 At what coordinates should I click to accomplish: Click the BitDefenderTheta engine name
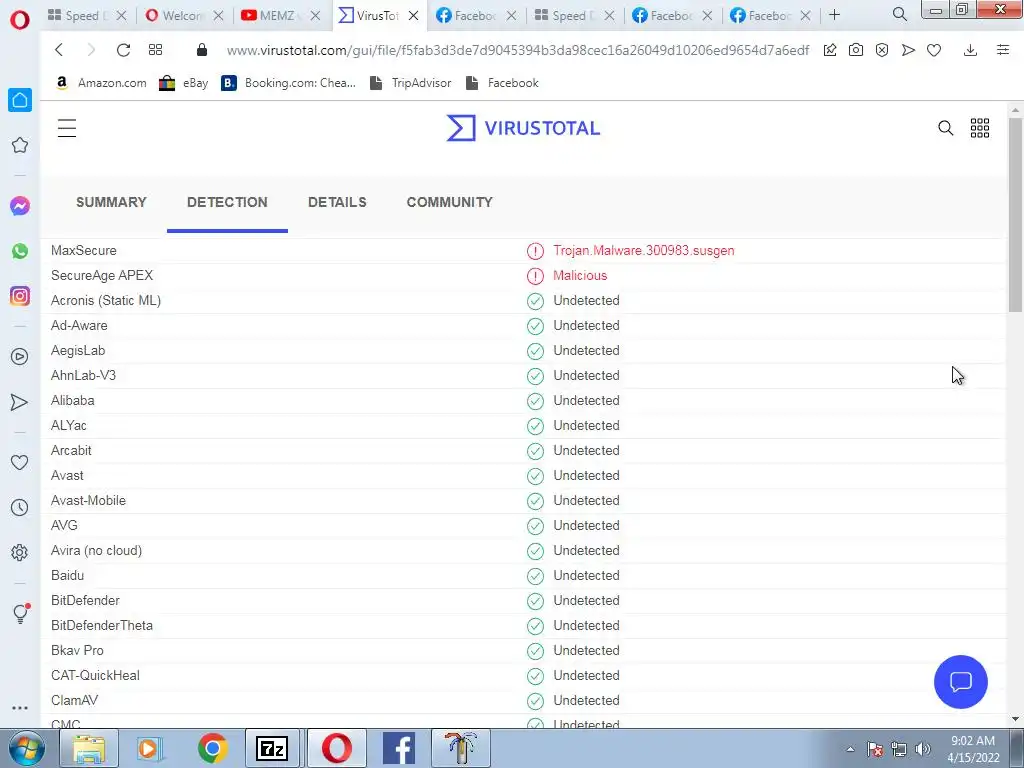click(x=102, y=626)
